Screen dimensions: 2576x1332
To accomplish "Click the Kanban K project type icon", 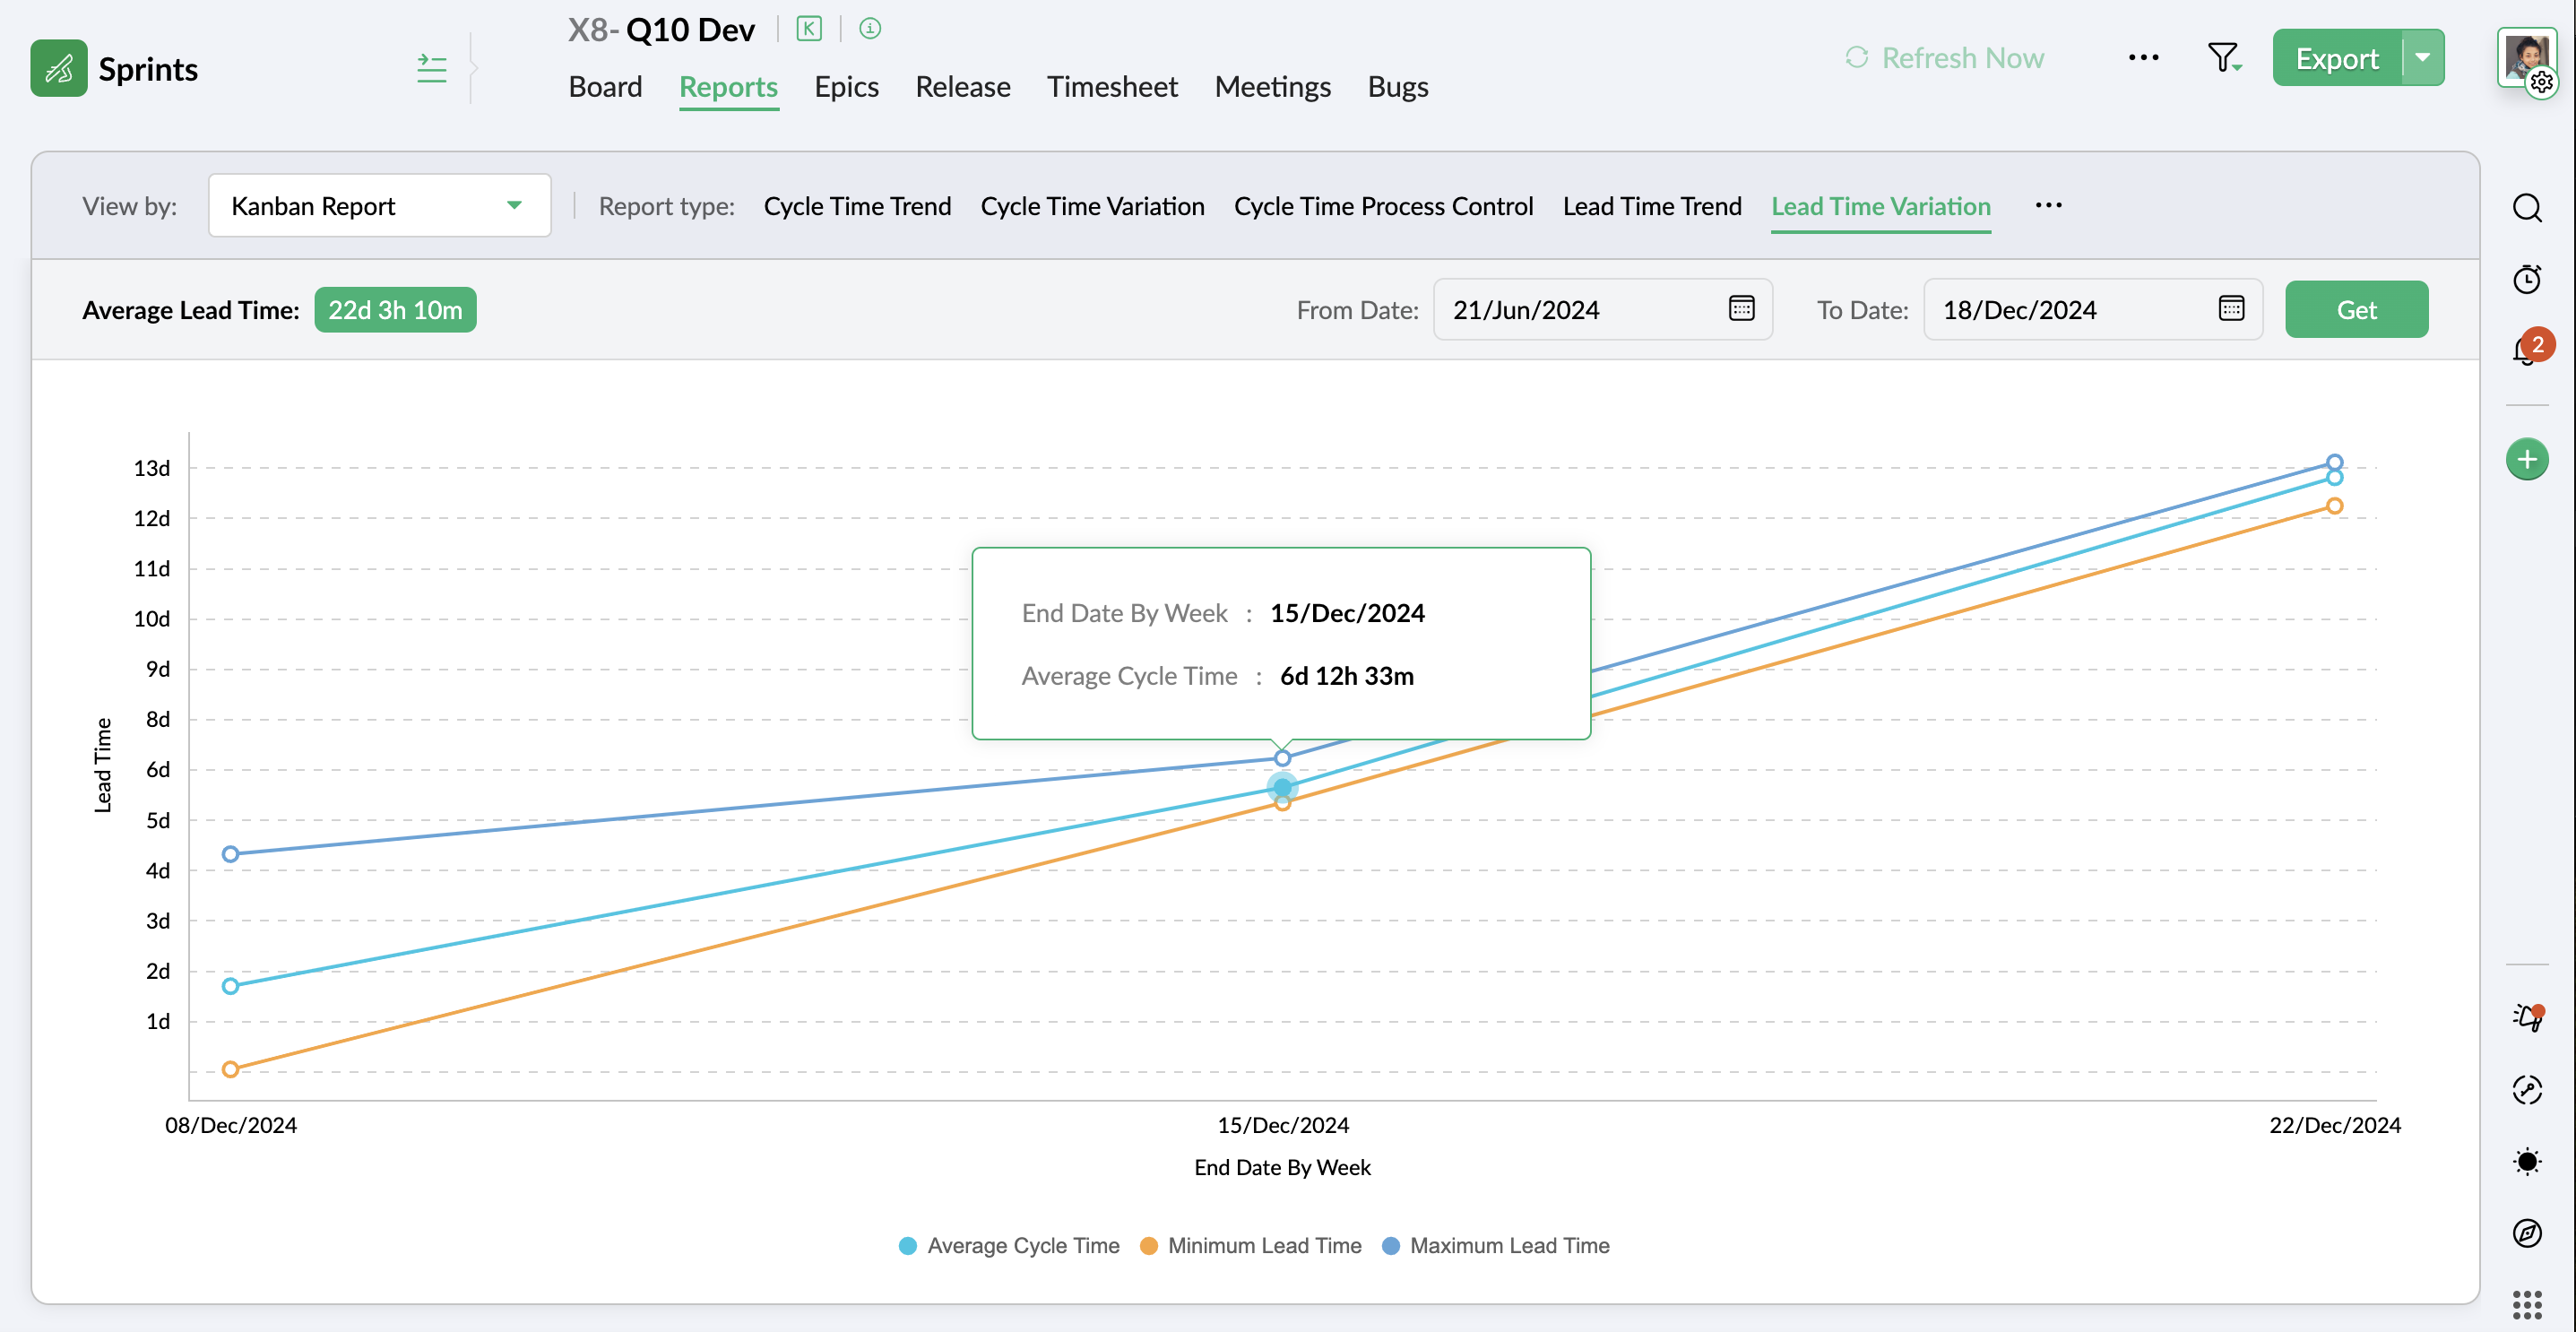I will pyautogui.click(x=809, y=29).
